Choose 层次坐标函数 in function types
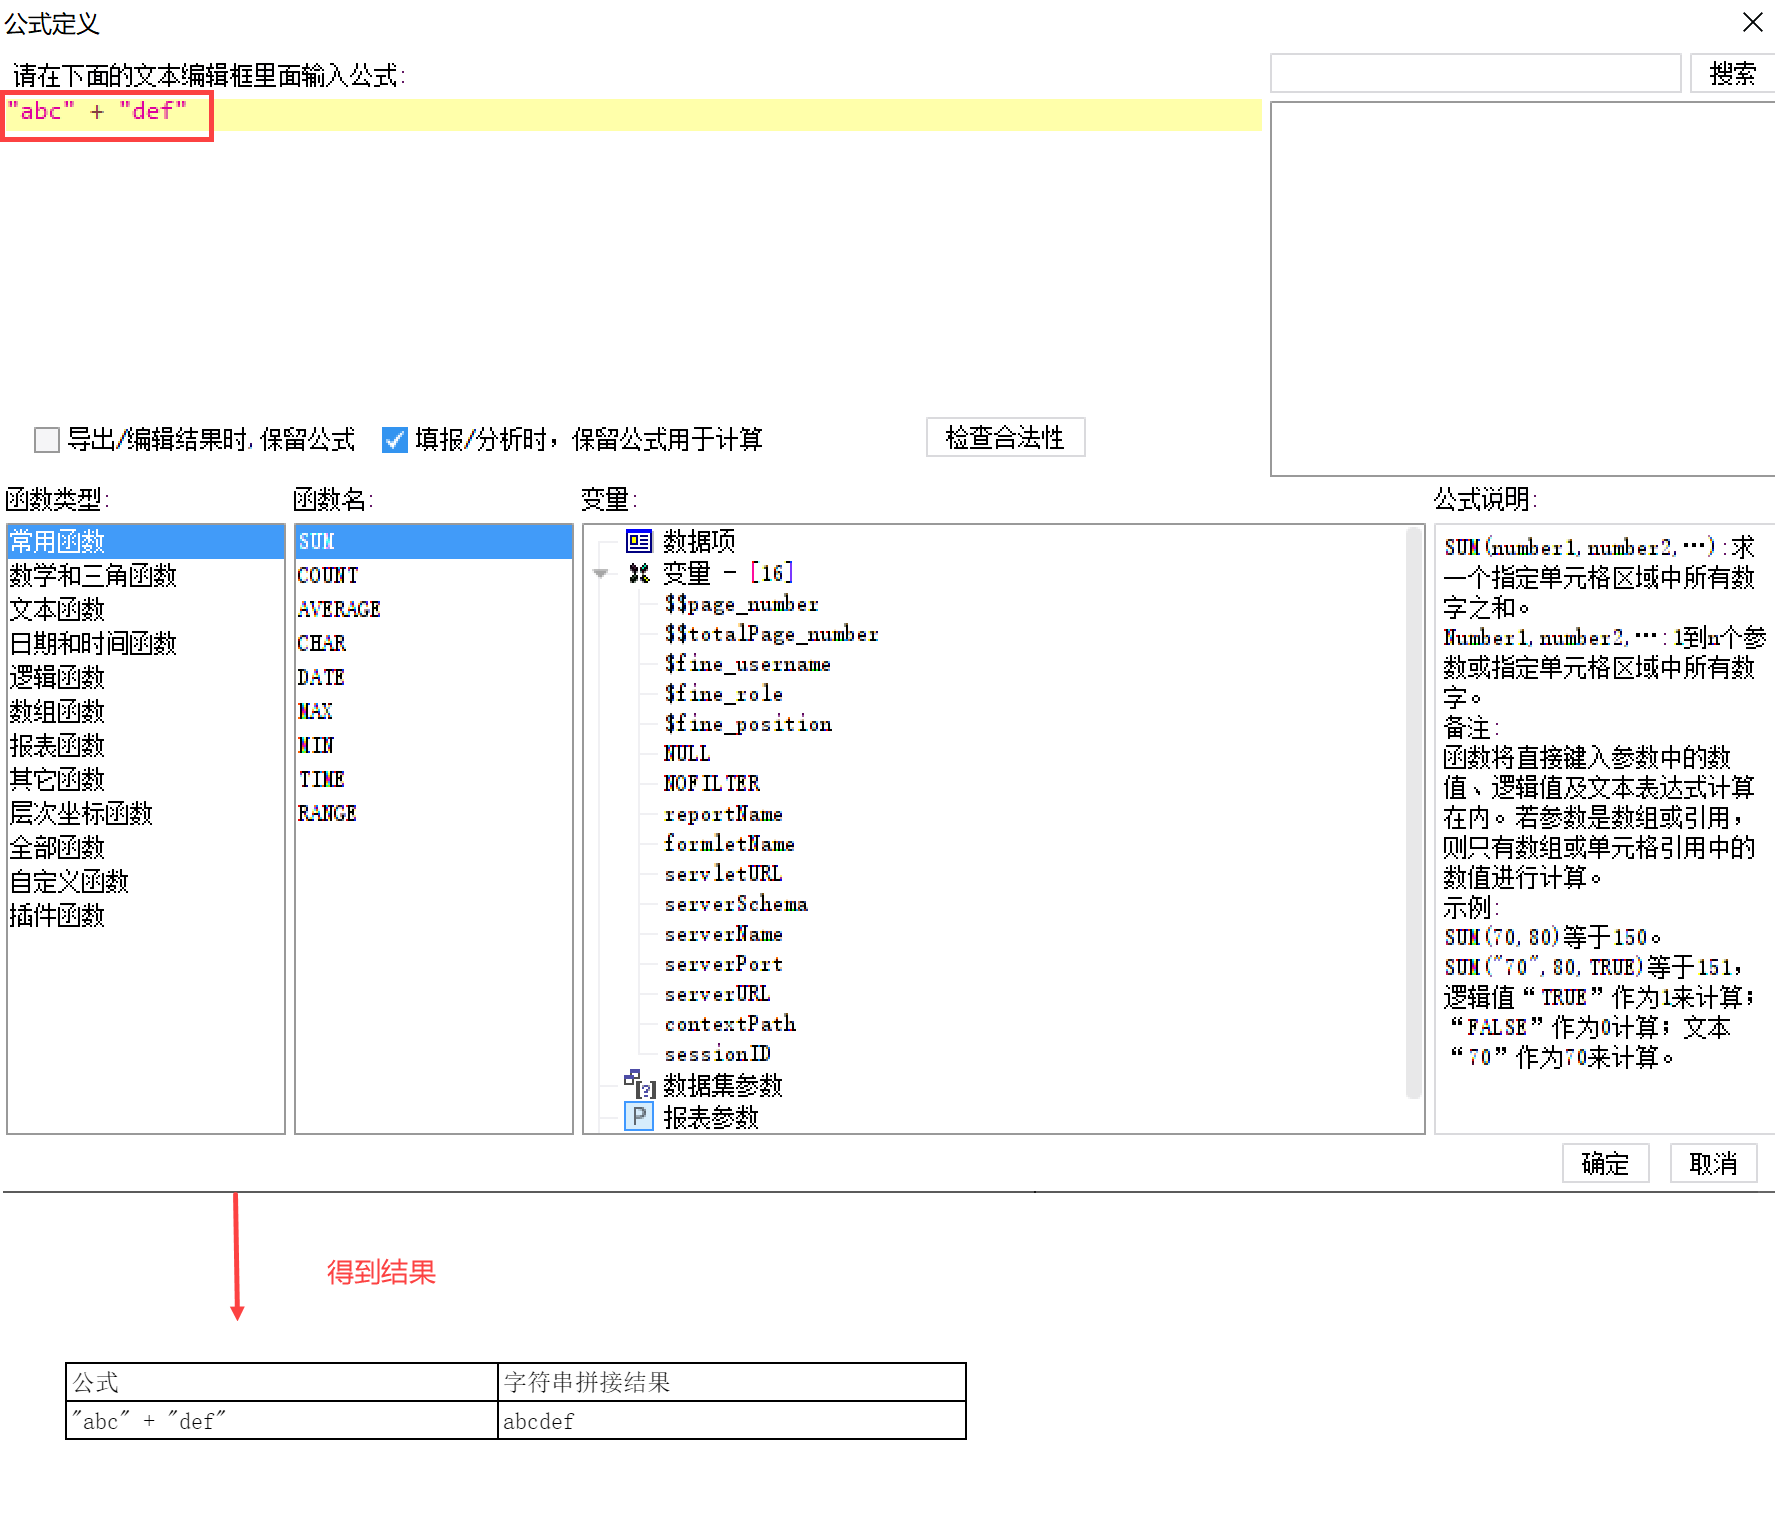The image size is (1775, 1530). [146, 814]
